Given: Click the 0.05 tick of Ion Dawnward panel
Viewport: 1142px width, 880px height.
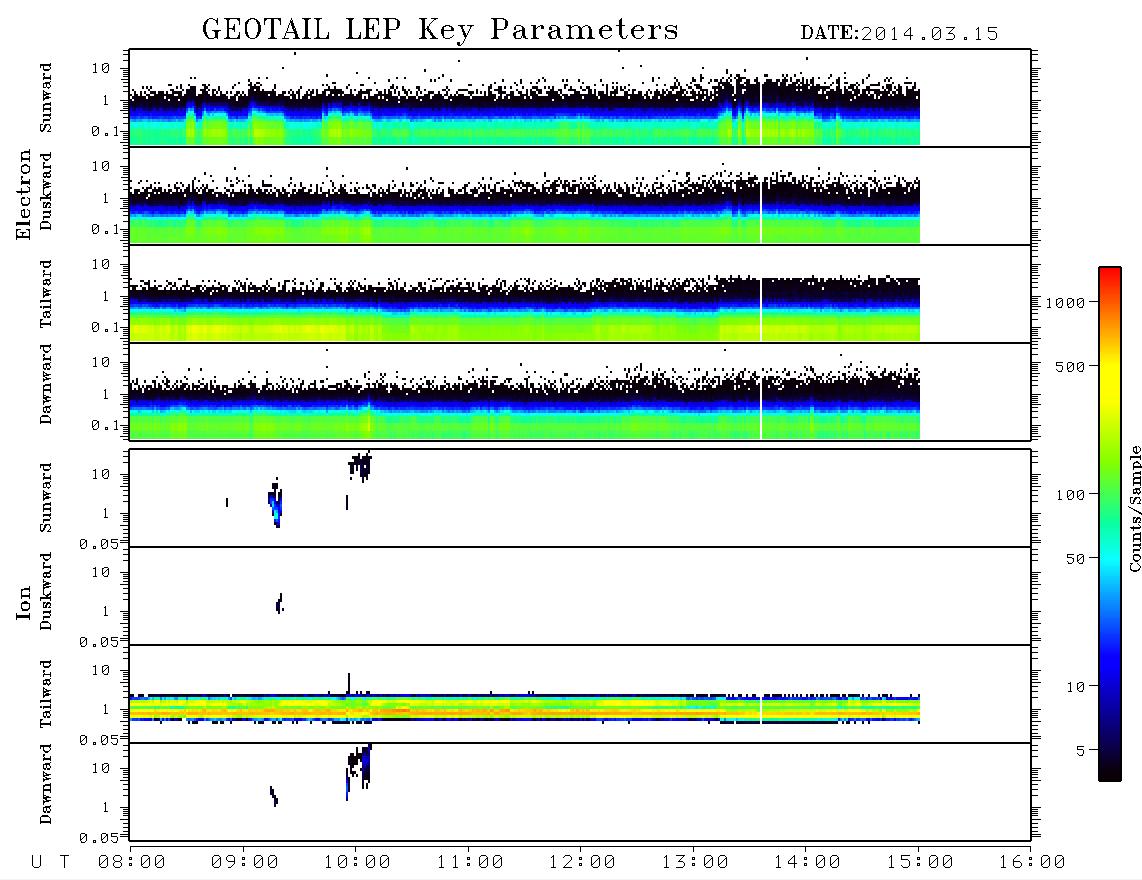Looking at the screenshot, I should 98,838.
